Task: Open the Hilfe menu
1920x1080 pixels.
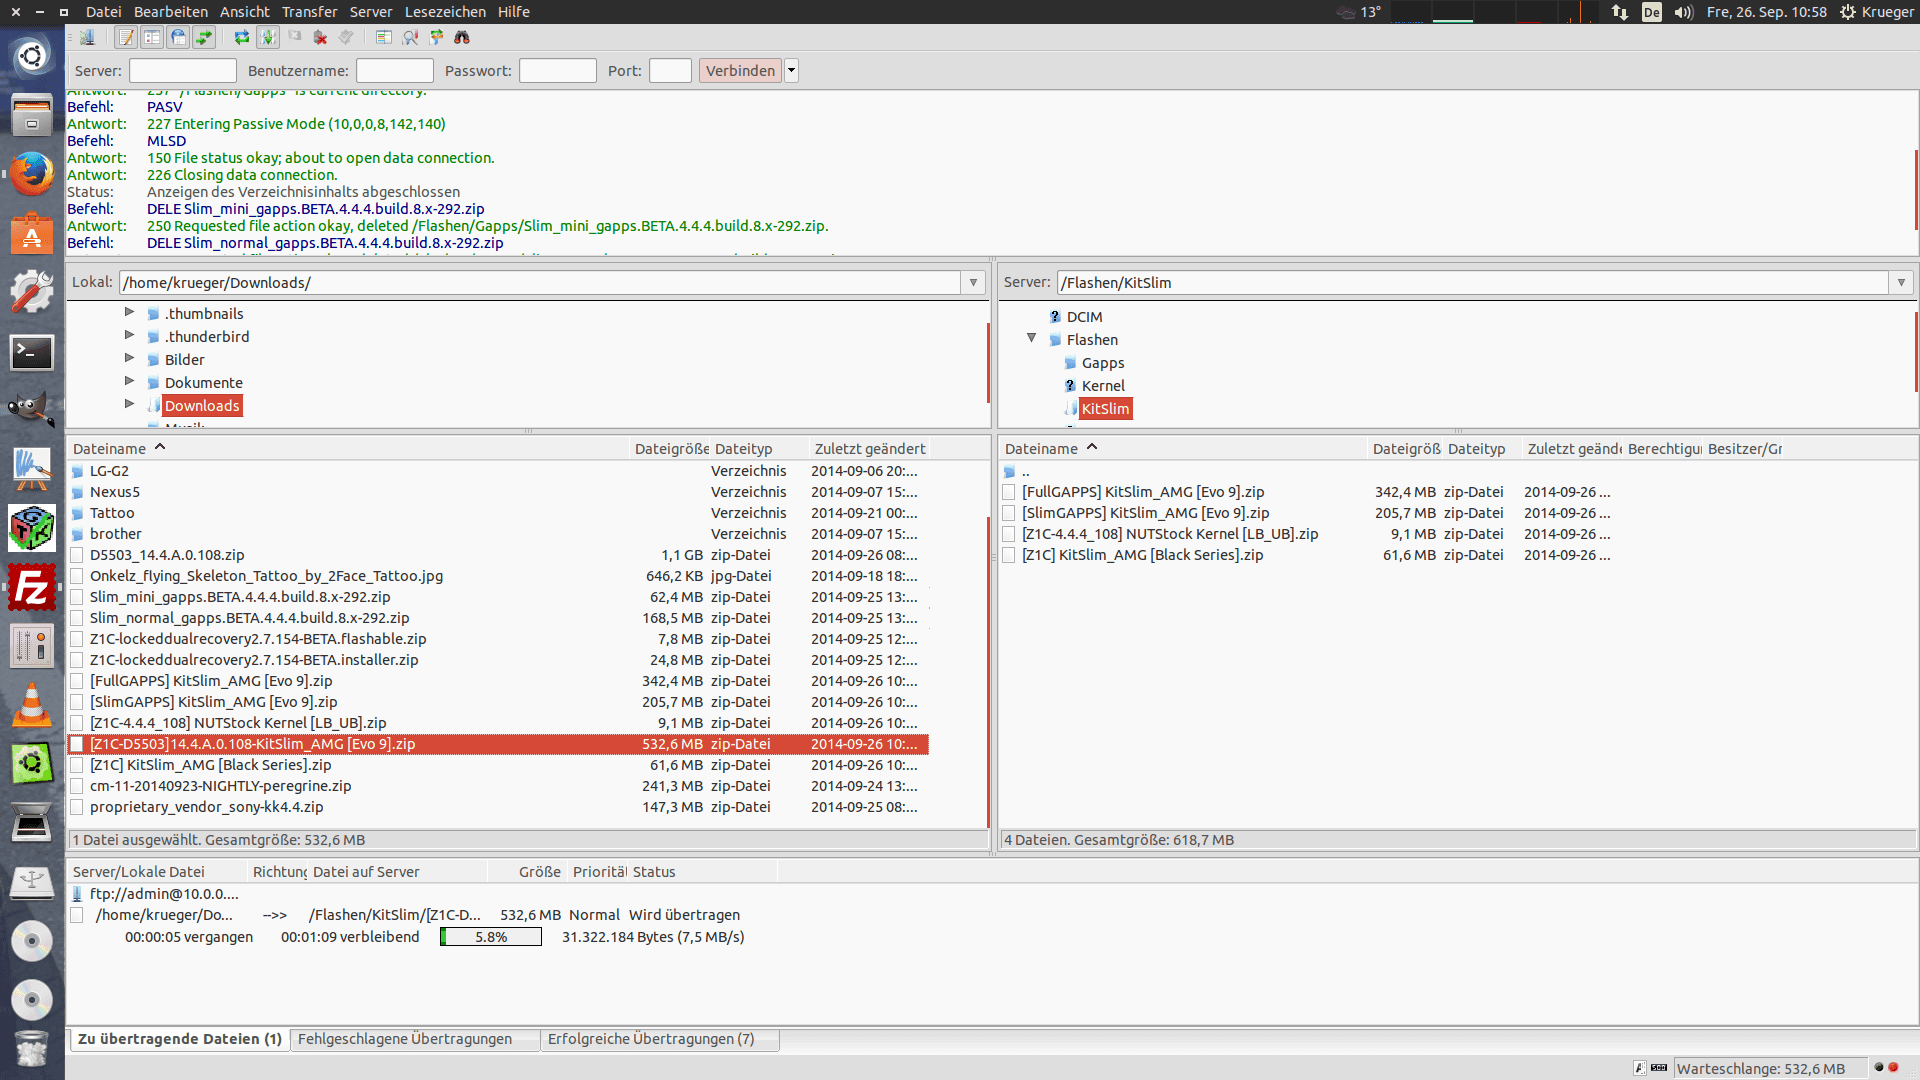Action: (514, 12)
